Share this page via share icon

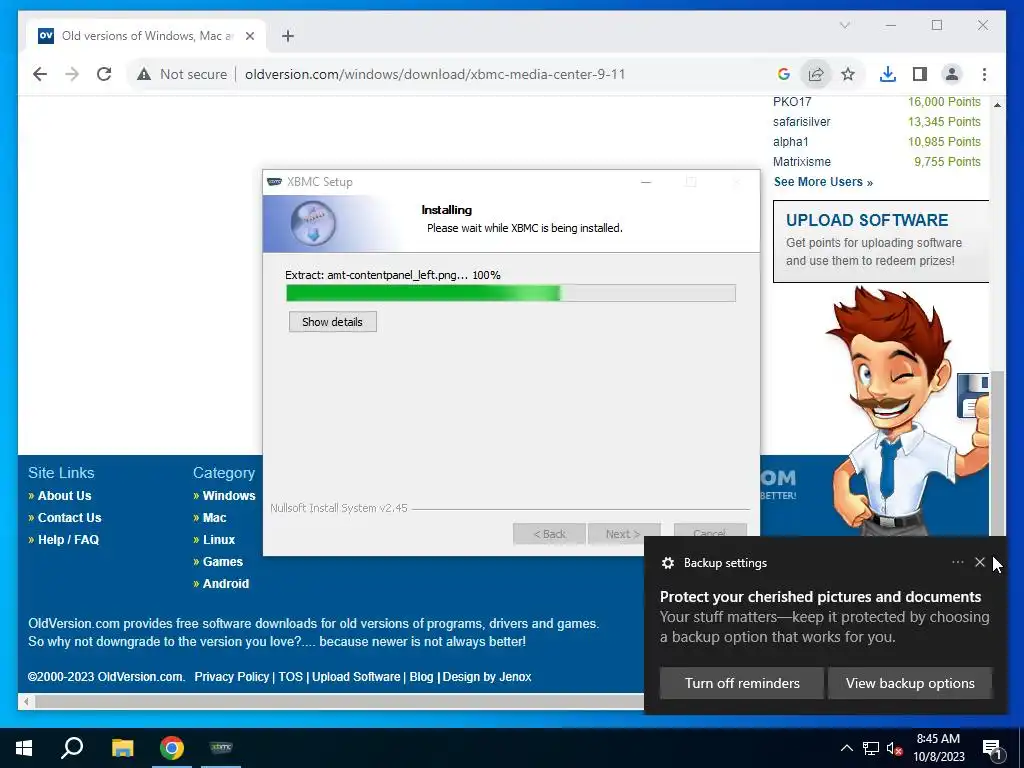pos(816,74)
